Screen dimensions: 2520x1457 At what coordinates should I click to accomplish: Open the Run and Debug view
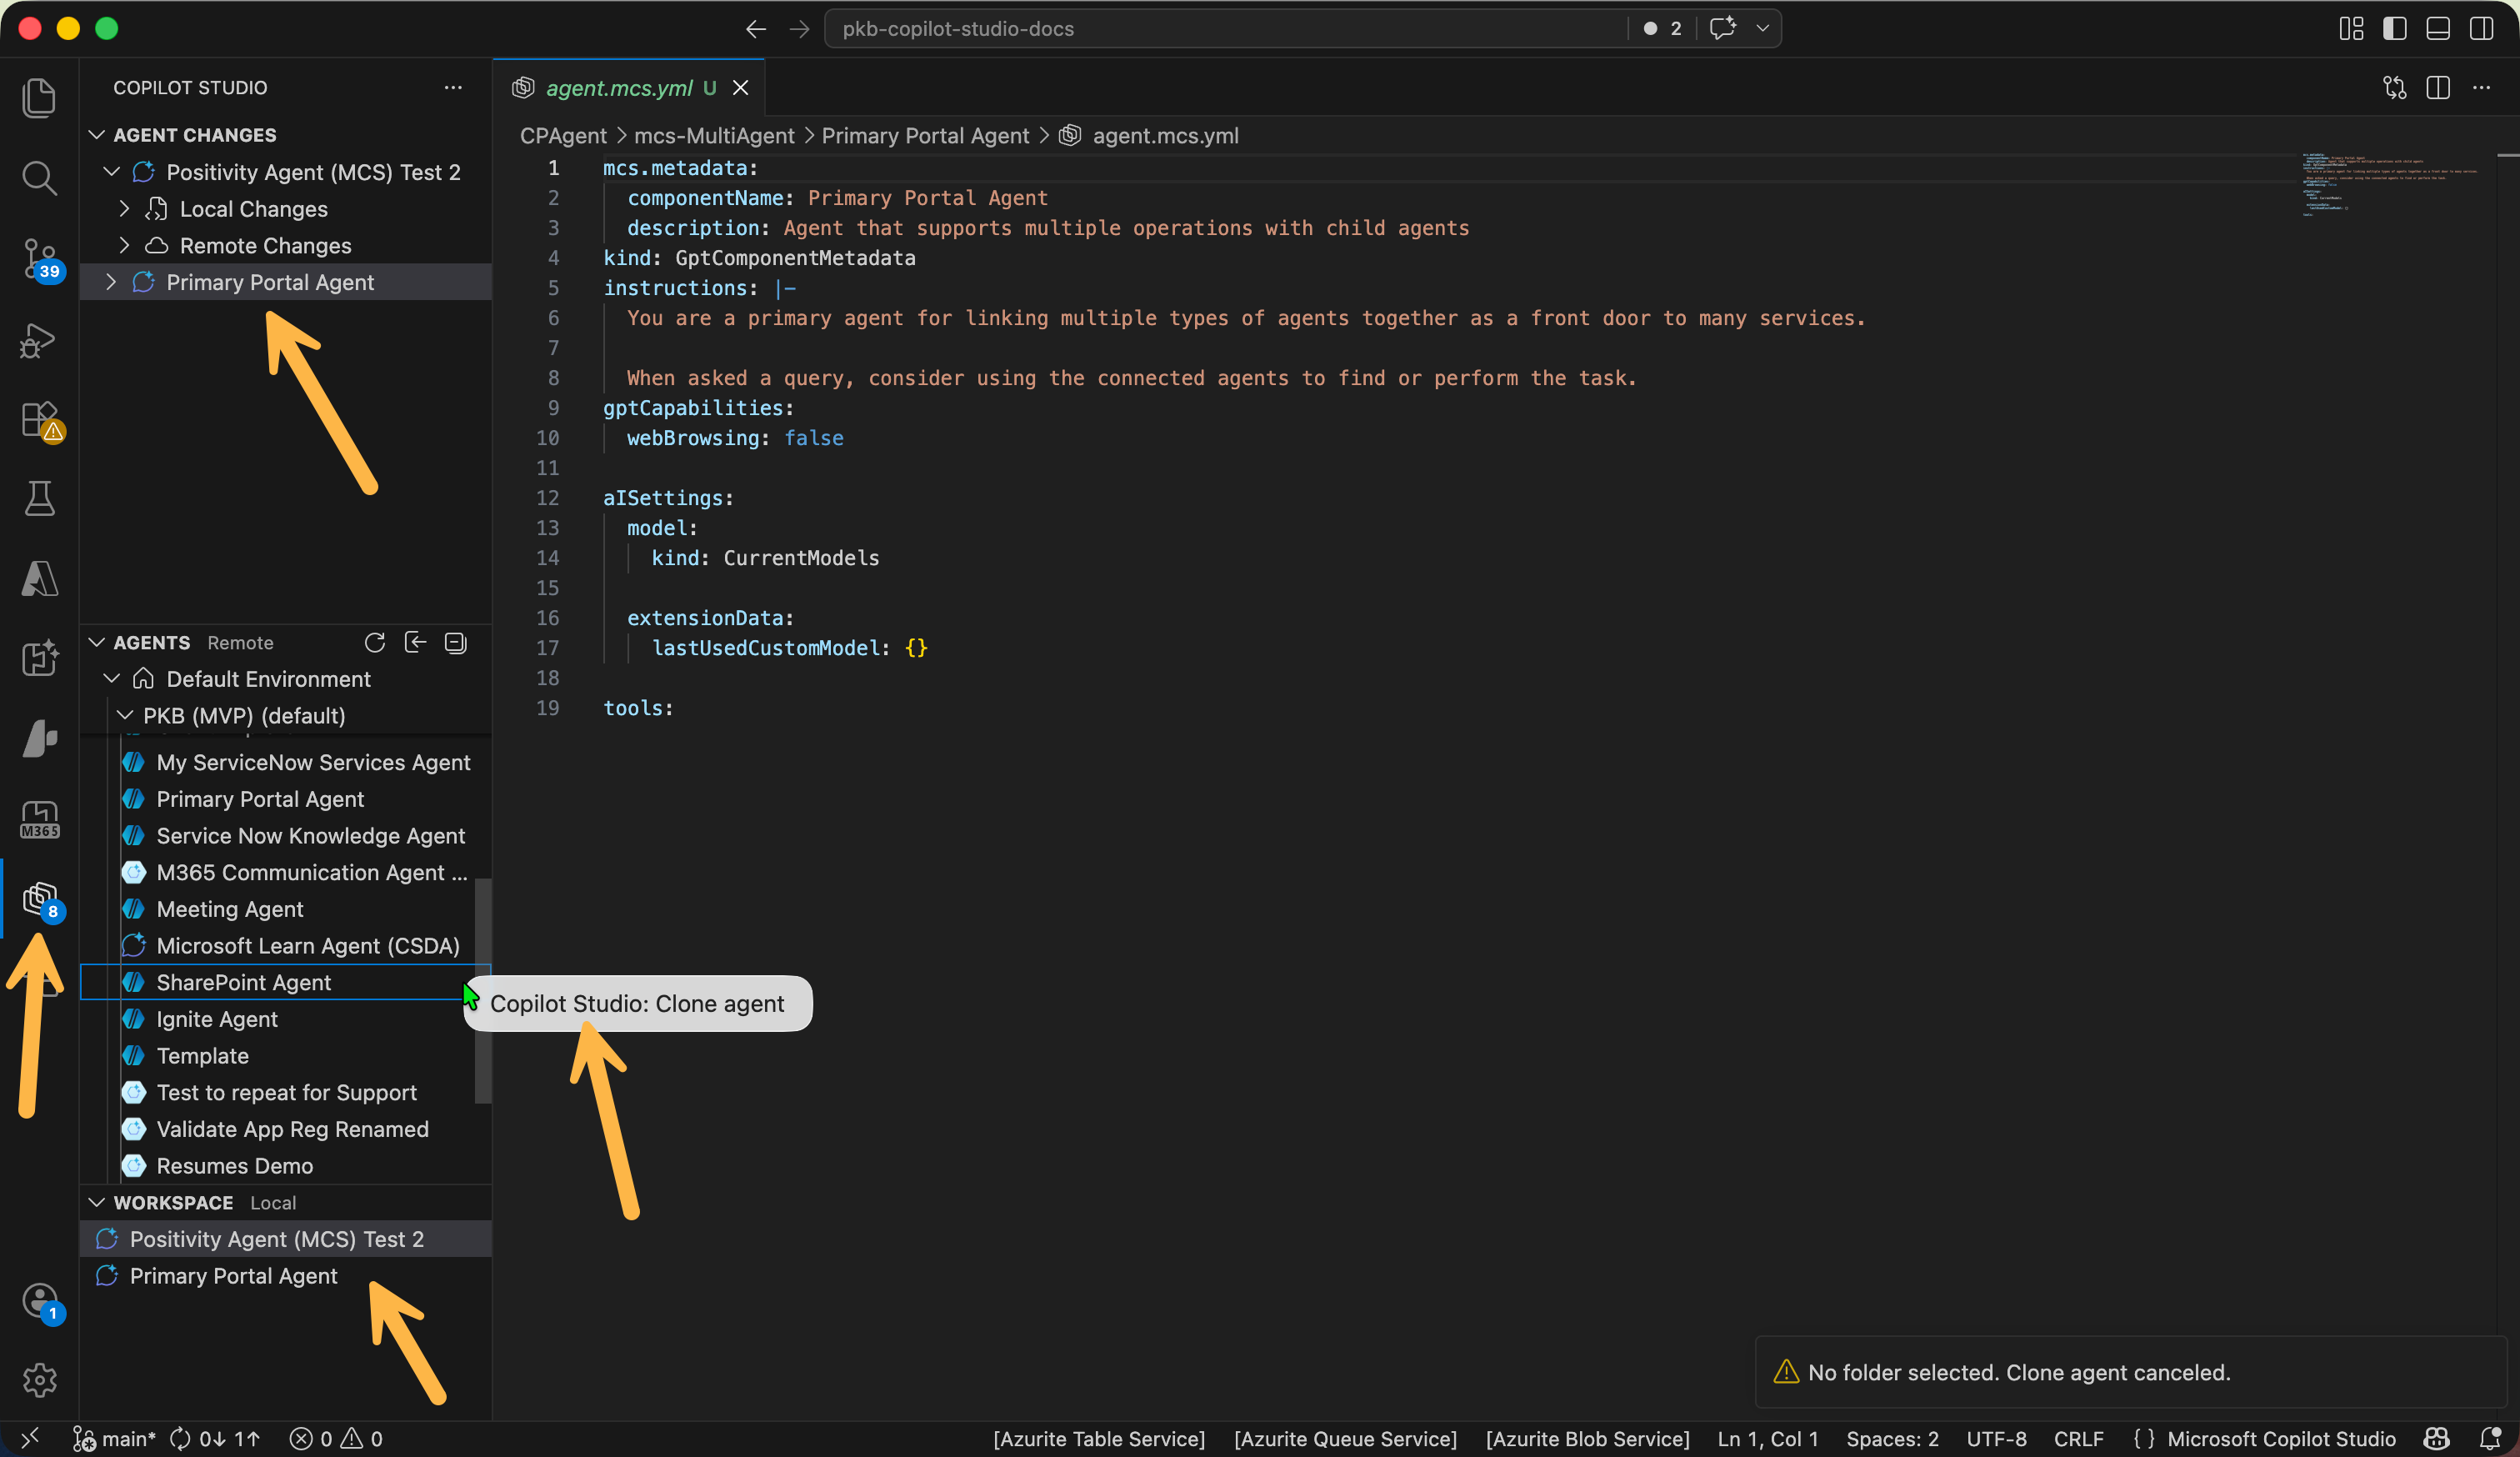(x=39, y=340)
